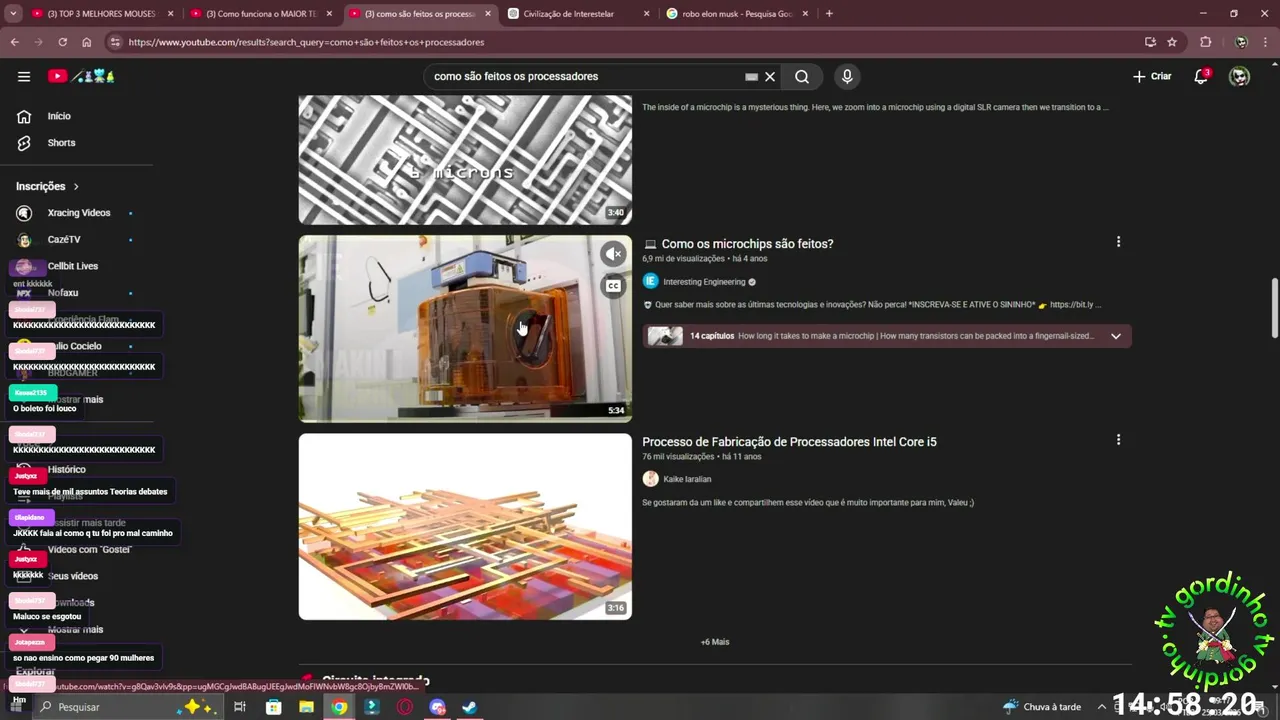Open Opera browser from the taskbar

coord(405,707)
